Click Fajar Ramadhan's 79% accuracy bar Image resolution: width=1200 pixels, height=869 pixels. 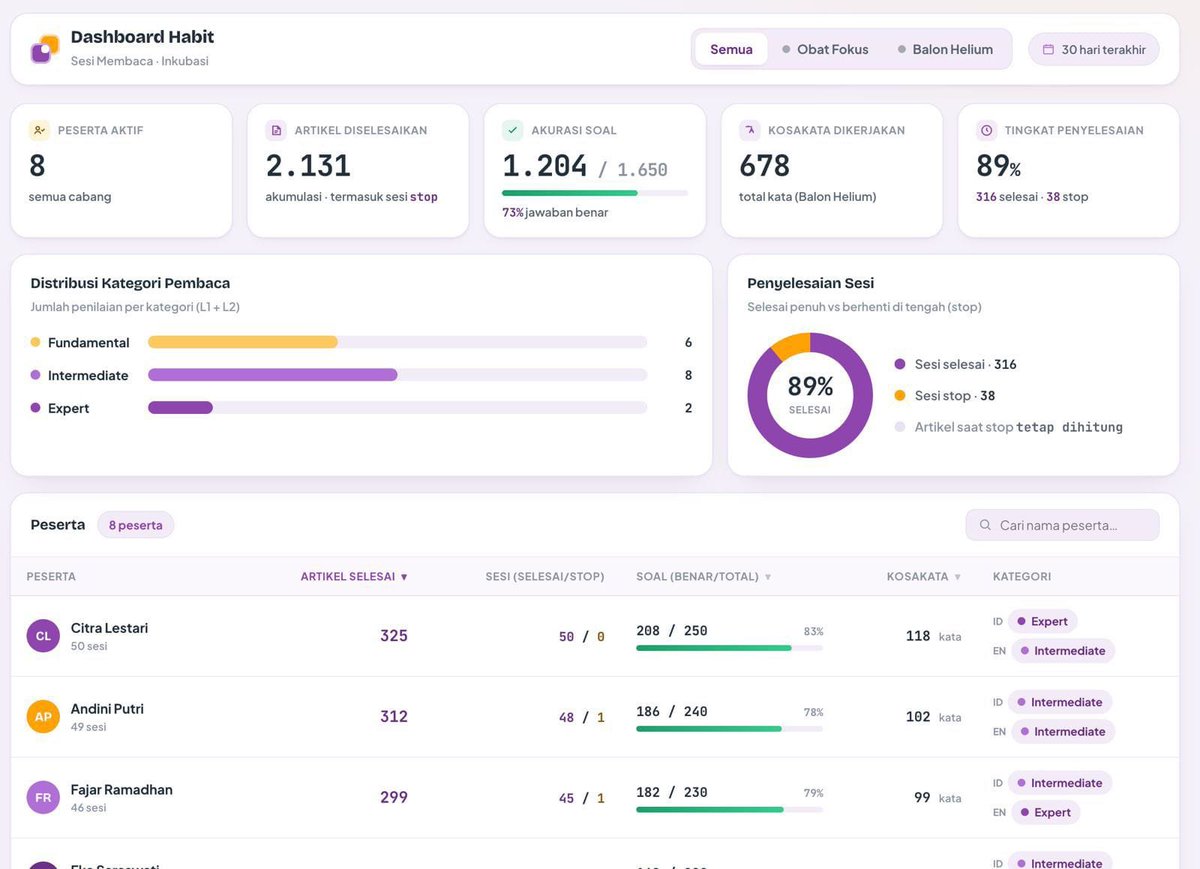(x=729, y=810)
